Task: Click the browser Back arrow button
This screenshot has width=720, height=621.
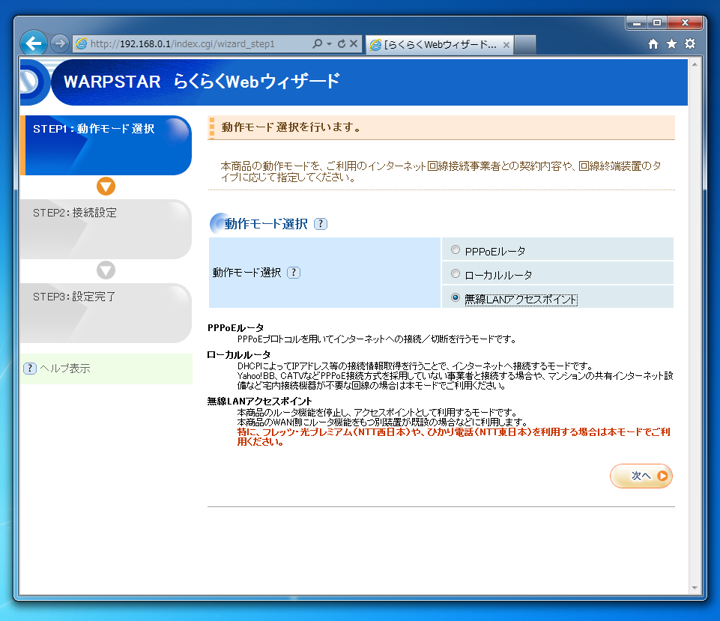Action: pos(33,44)
